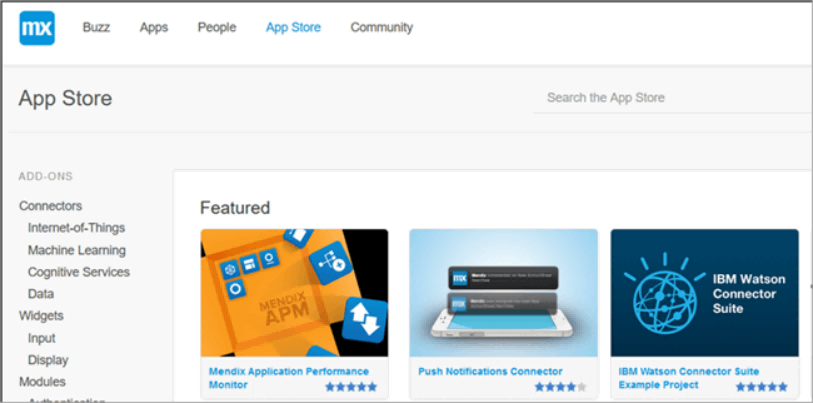Open the Mendix Application Performance Monitor link
813x403 pixels.
click(289, 378)
